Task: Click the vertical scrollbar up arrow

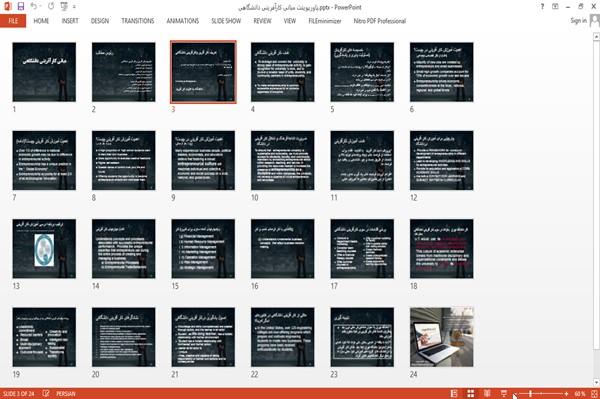Action: (596, 36)
